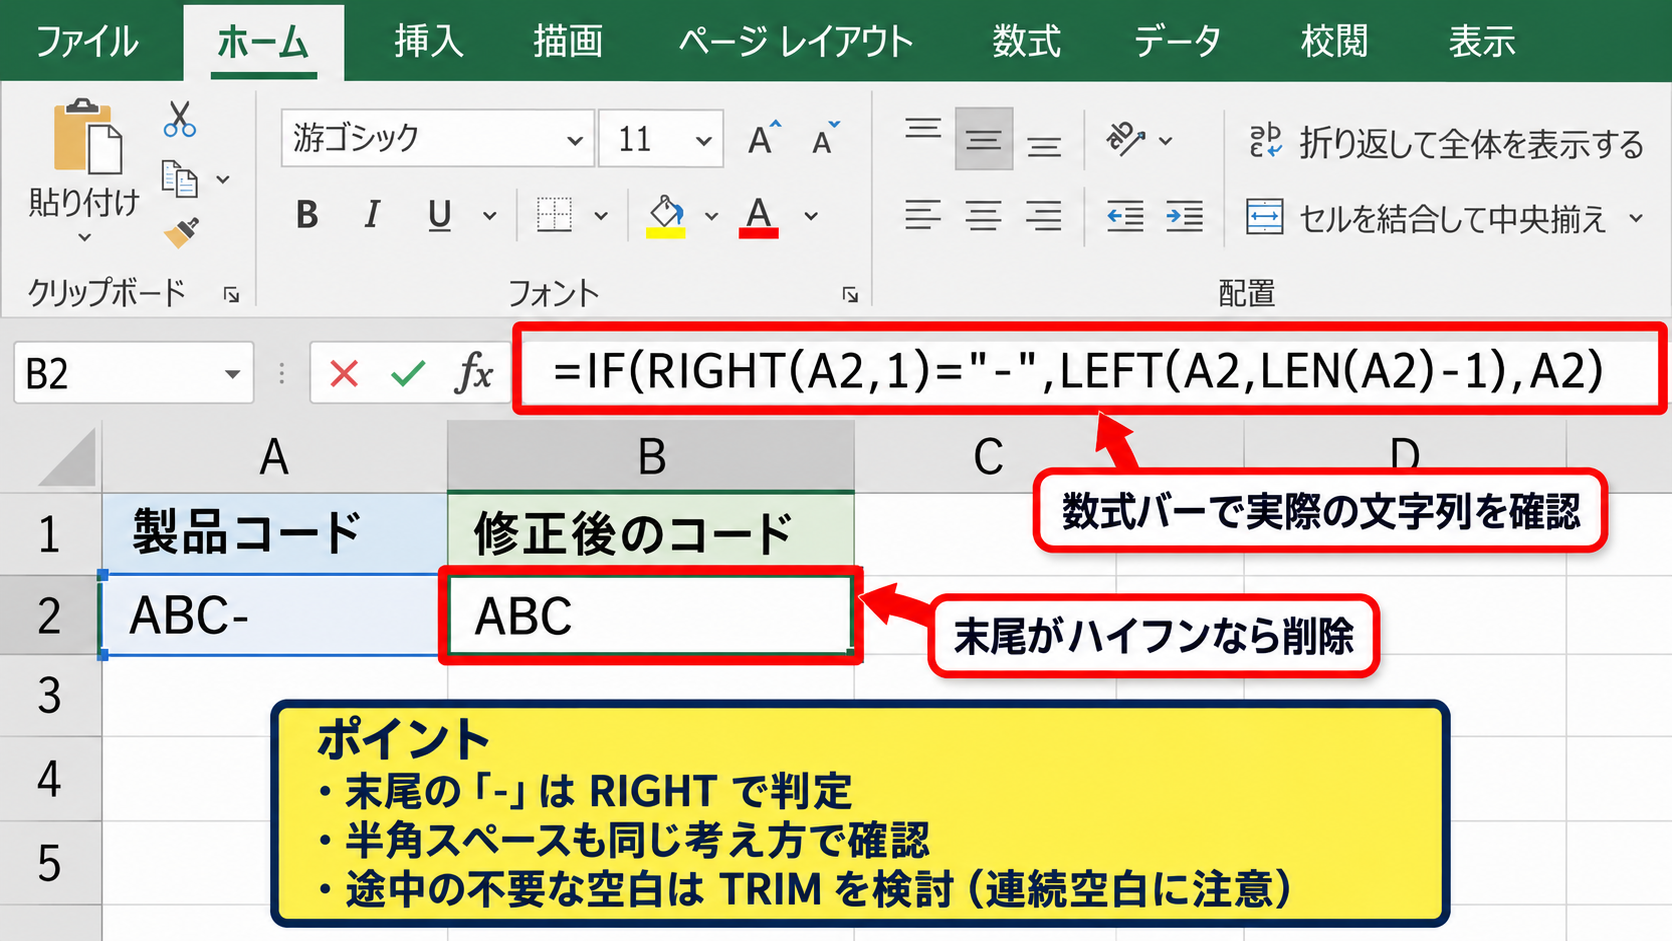Click the Select All triangle corner
Image resolution: width=1672 pixels, height=941 pixels.
pyautogui.click(x=68, y=456)
